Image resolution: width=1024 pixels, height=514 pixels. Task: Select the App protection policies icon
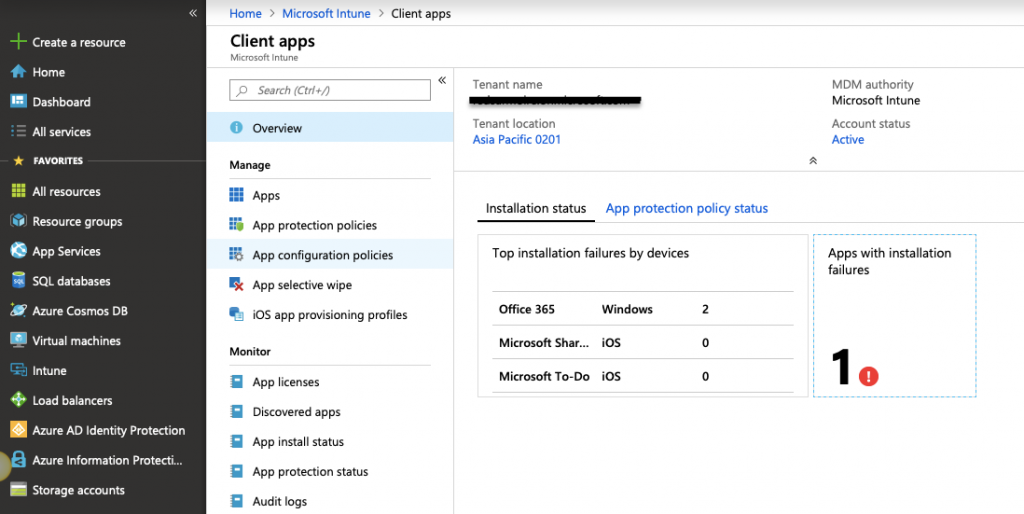pyautogui.click(x=237, y=225)
